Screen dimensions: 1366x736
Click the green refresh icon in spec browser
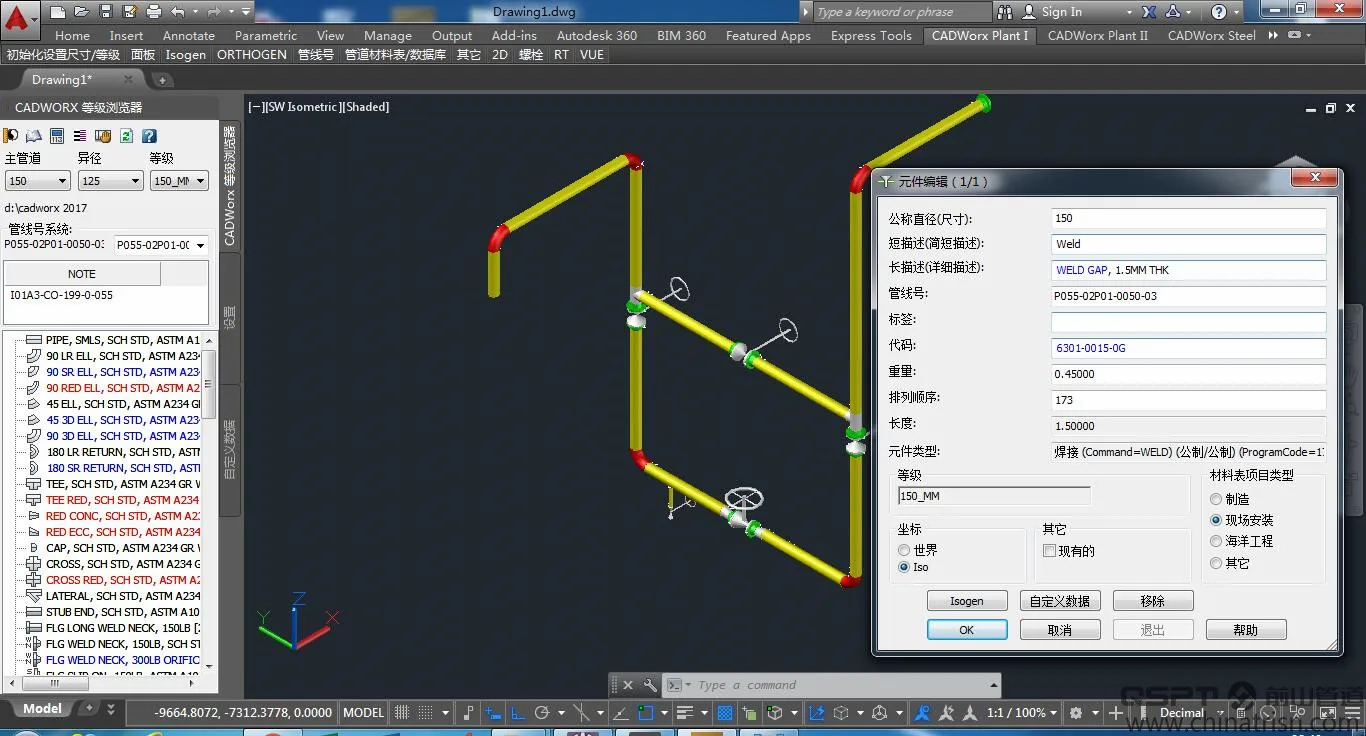(125, 136)
